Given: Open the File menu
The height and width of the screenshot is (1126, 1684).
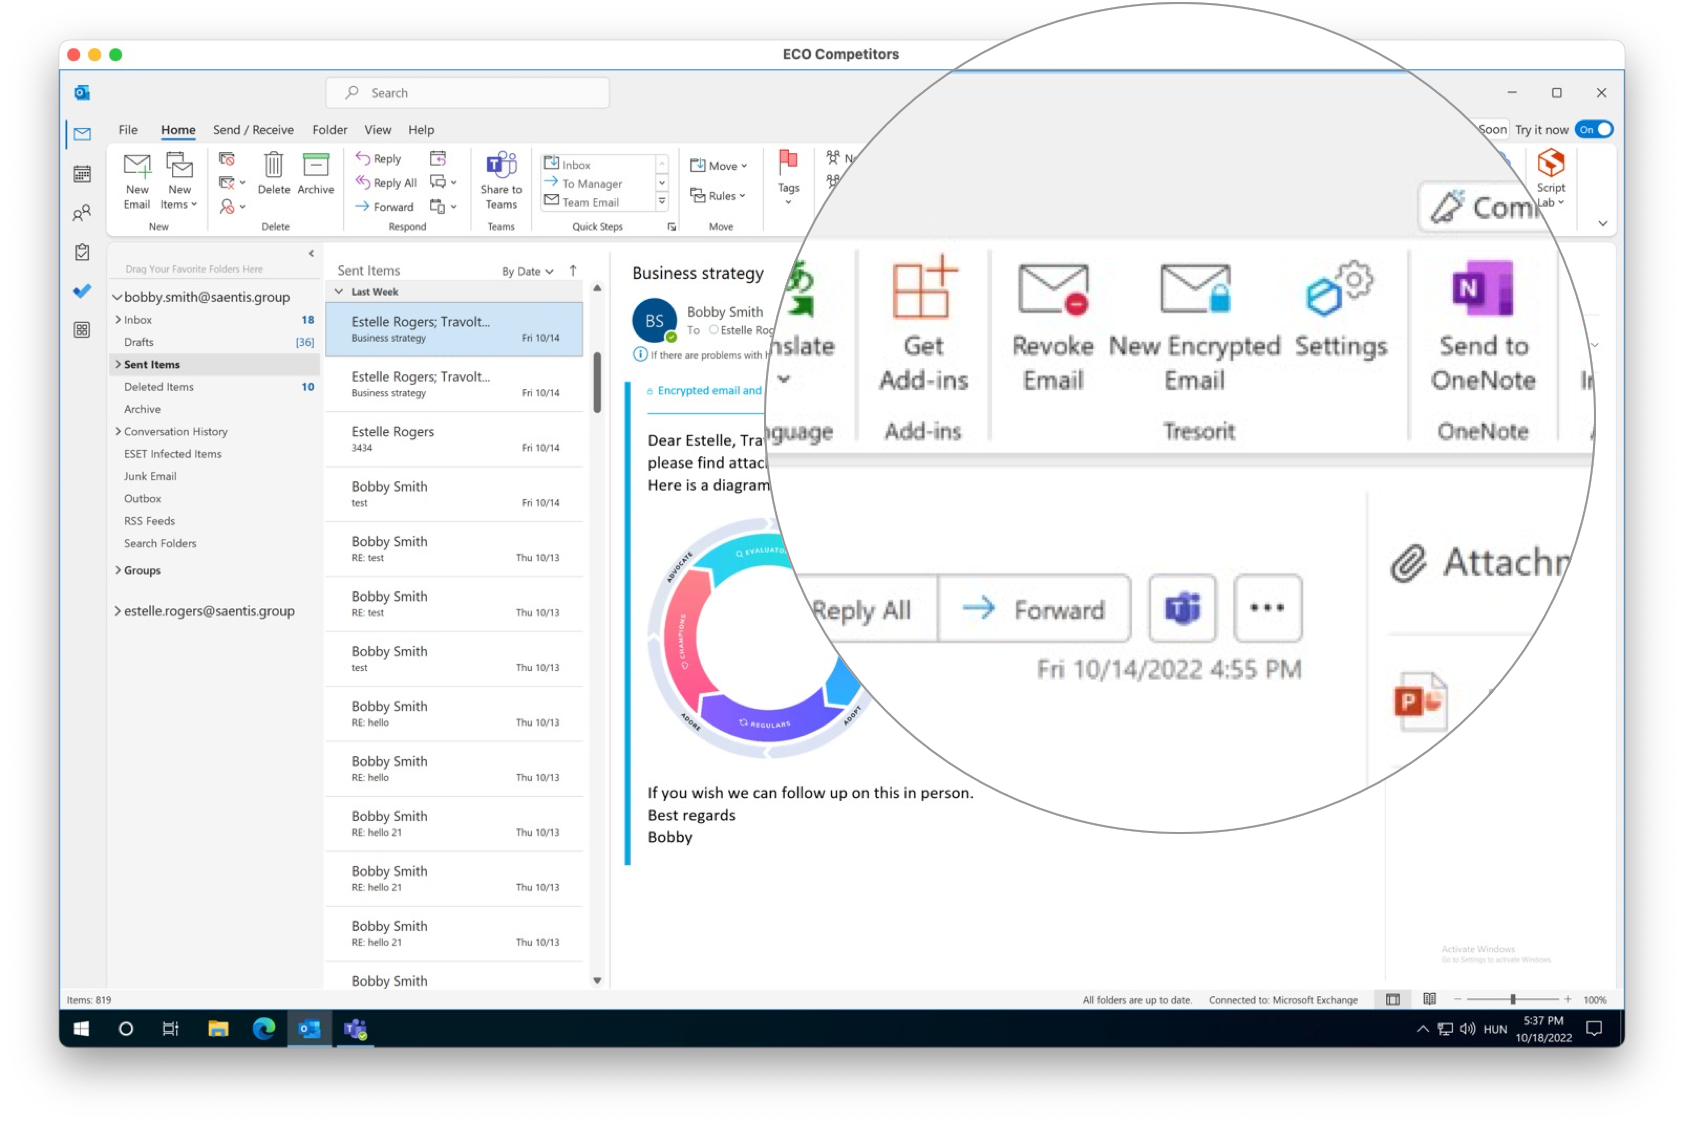Looking at the screenshot, I should 128,130.
